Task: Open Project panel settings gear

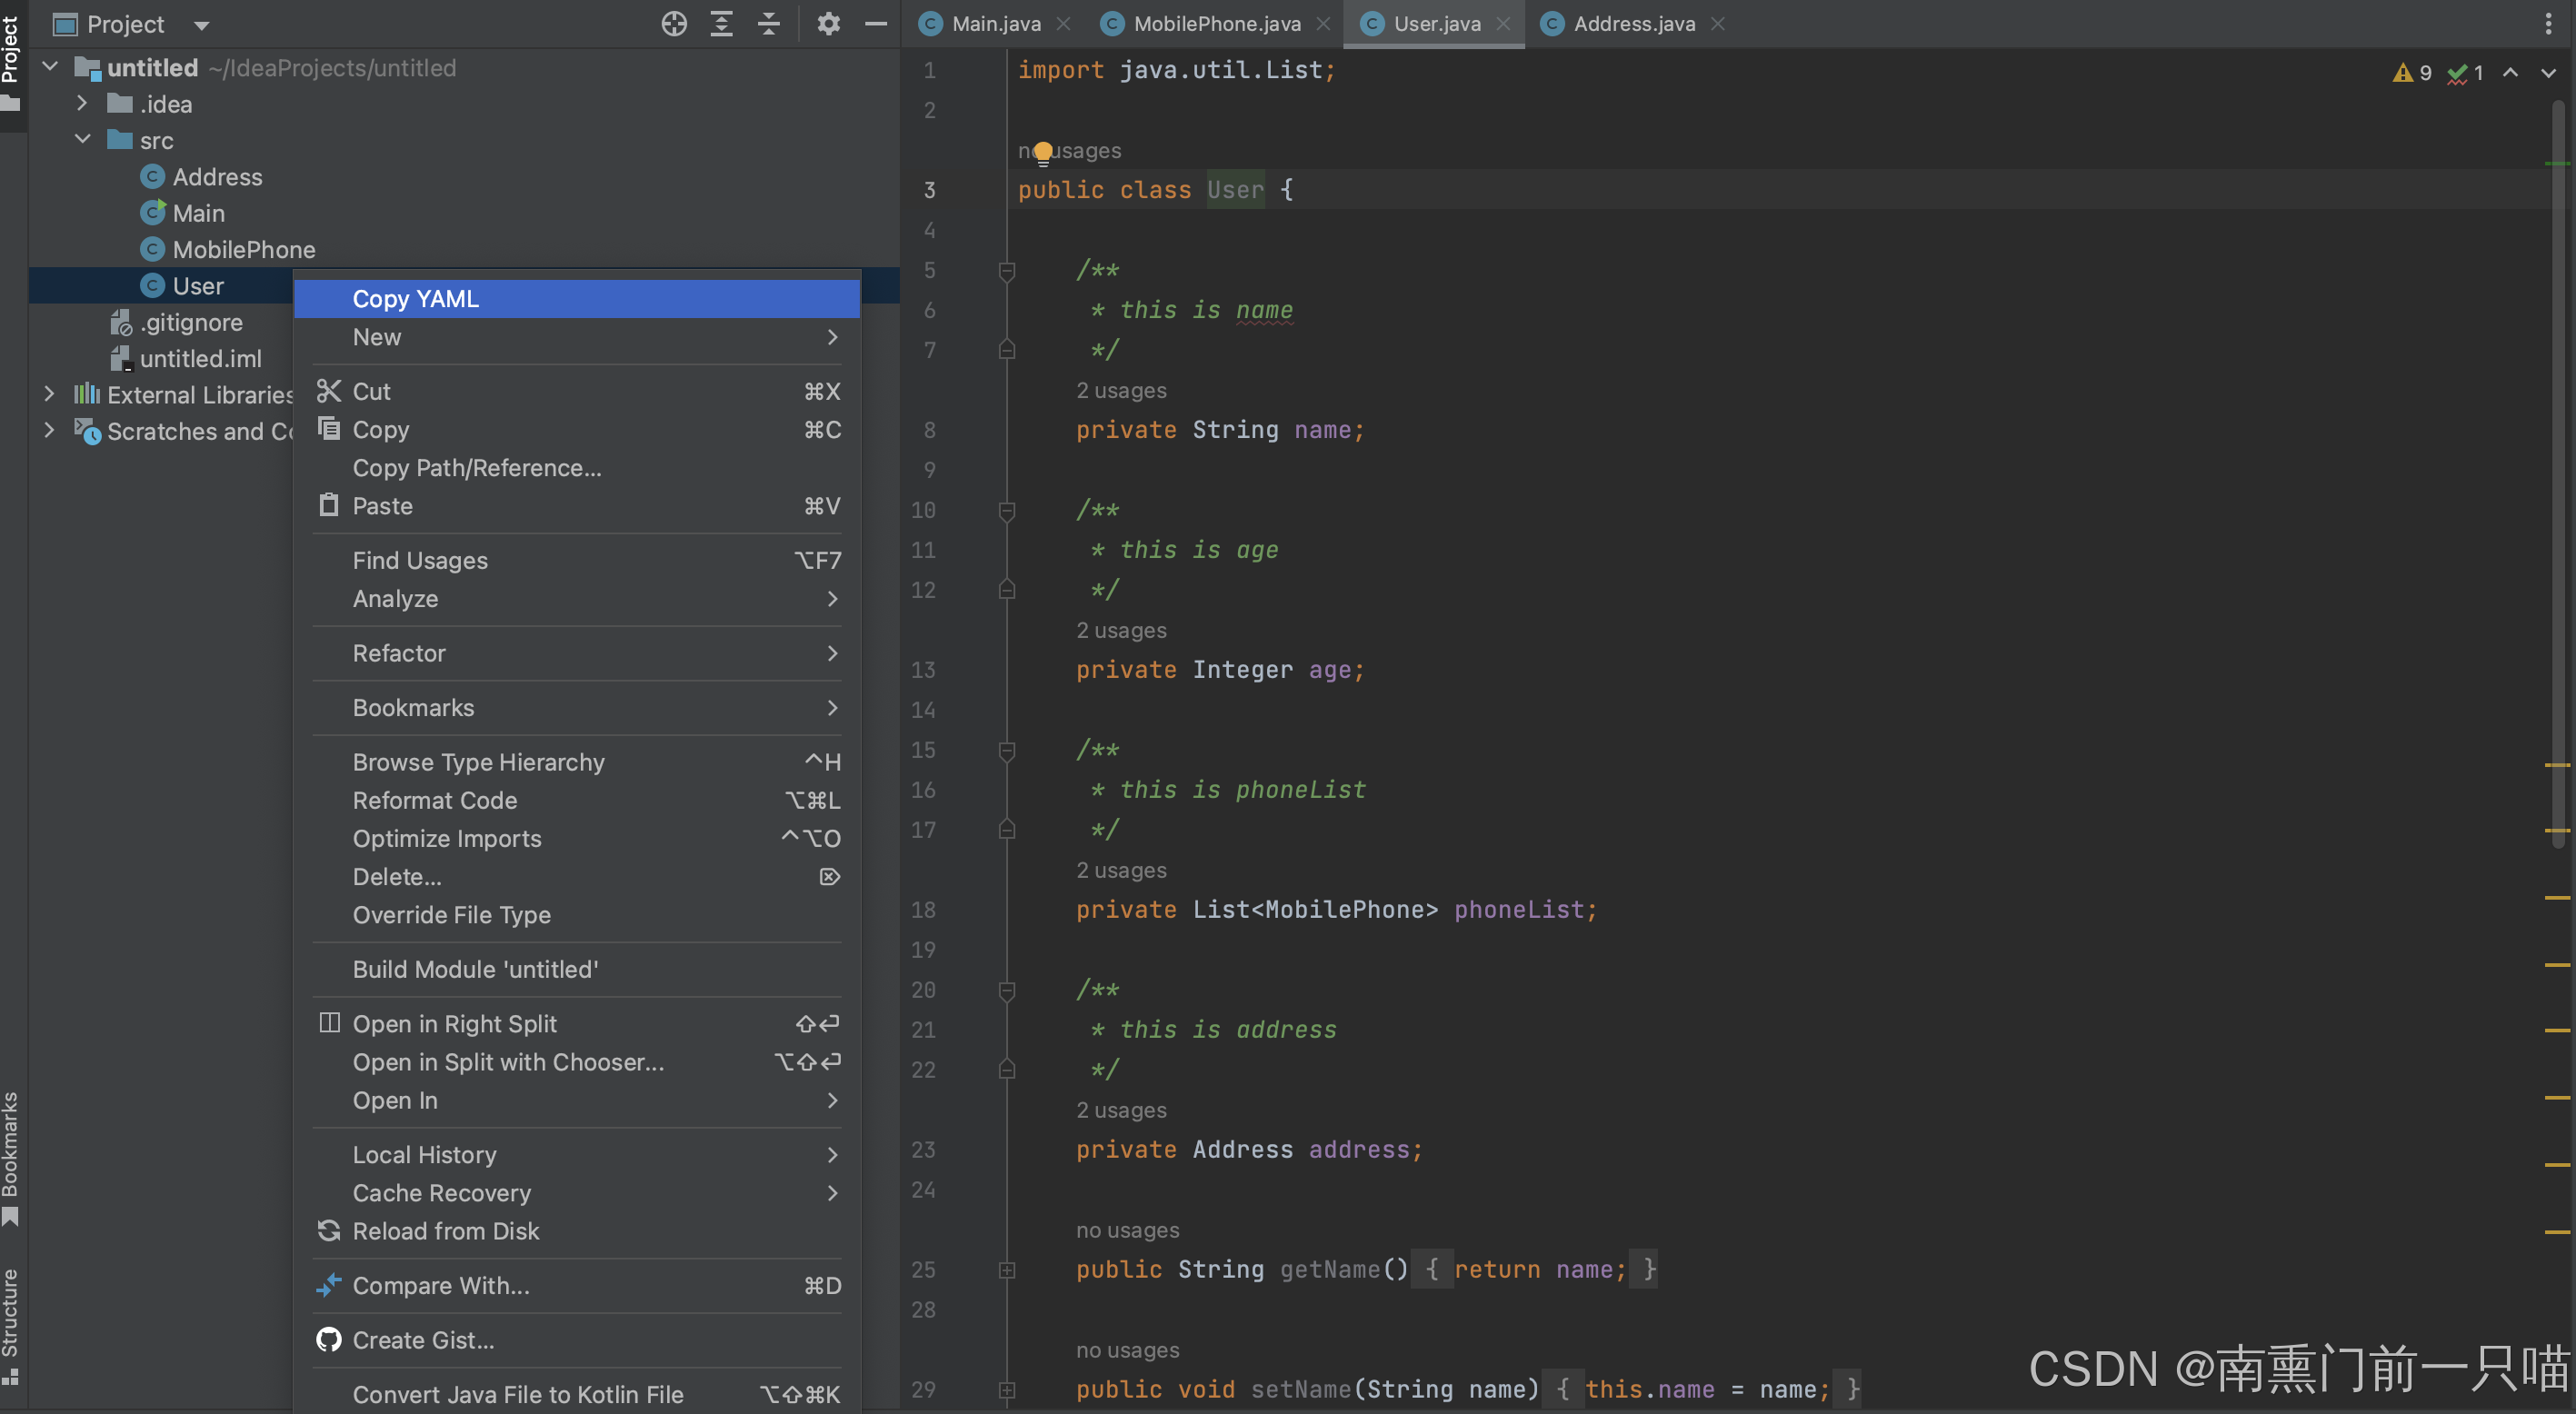Action: point(828,24)
